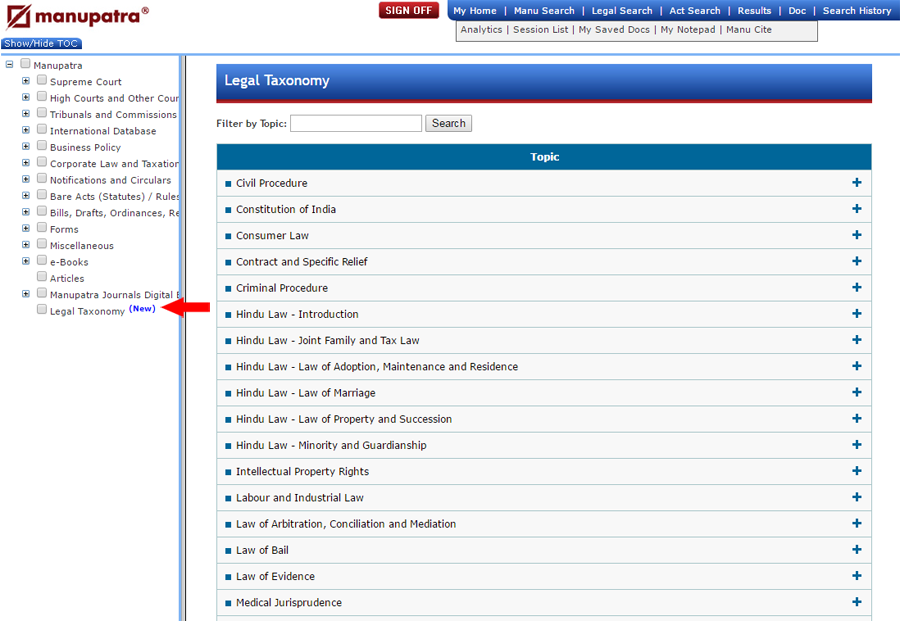Check the Supreme Court checkbox
This screenshot has height=621, width=900.
click(42, 80)
